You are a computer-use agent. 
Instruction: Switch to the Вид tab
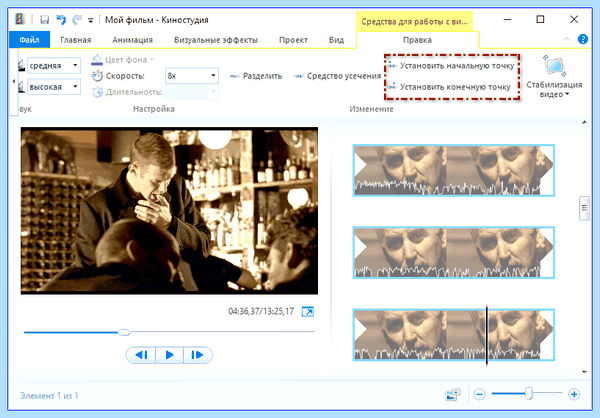336,40
